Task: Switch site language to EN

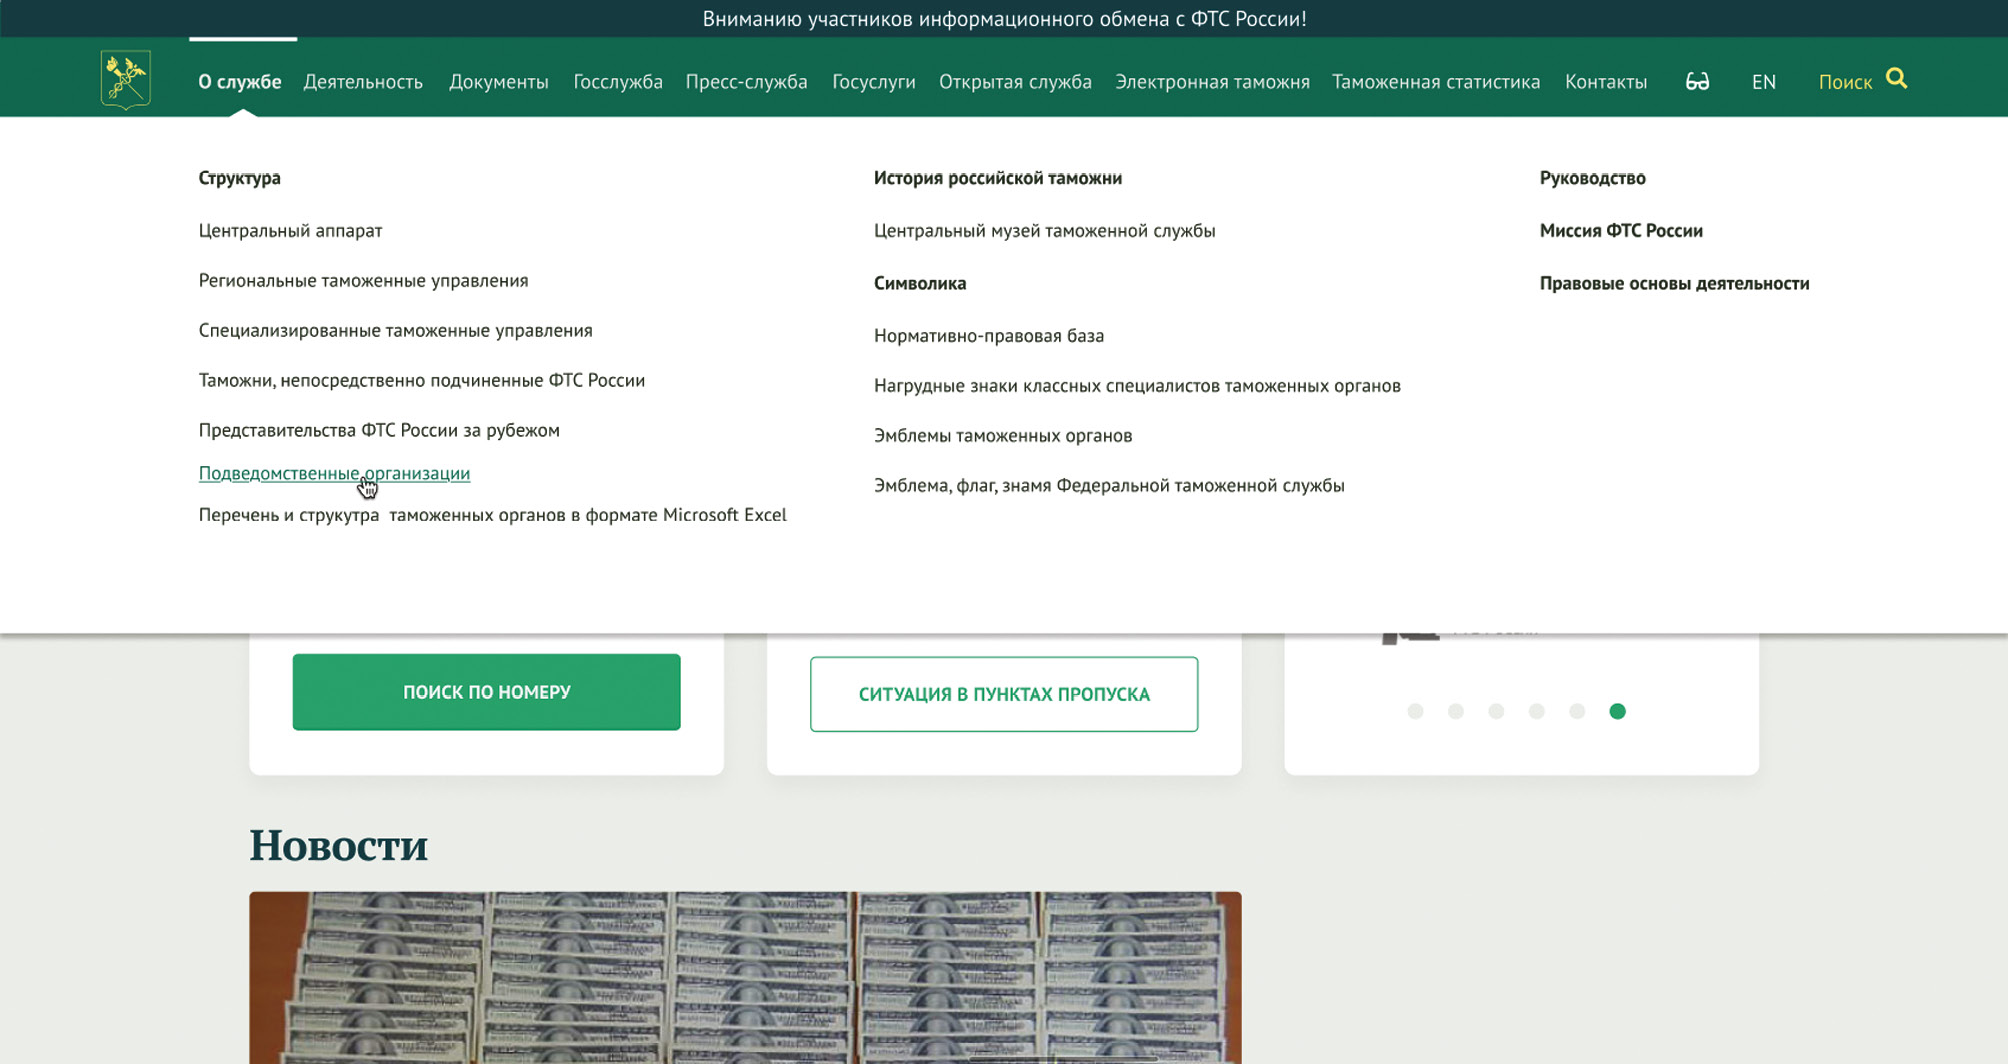Action: click(1763, 82)
